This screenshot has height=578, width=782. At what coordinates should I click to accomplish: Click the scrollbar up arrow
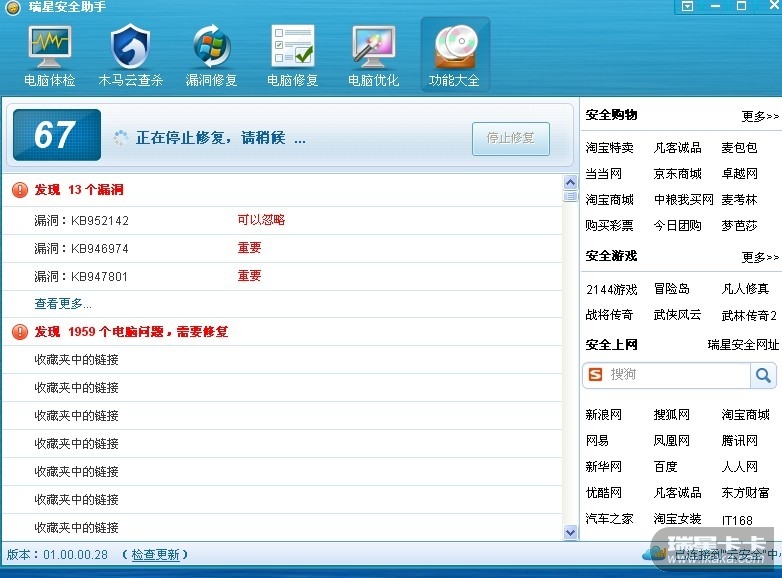pos(571,182)
